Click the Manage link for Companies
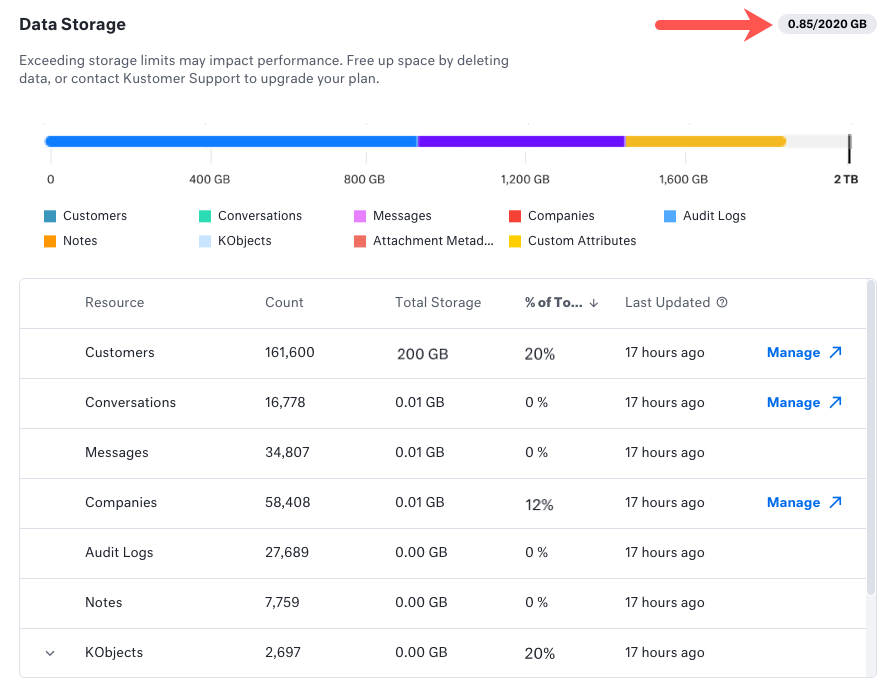 793,503
